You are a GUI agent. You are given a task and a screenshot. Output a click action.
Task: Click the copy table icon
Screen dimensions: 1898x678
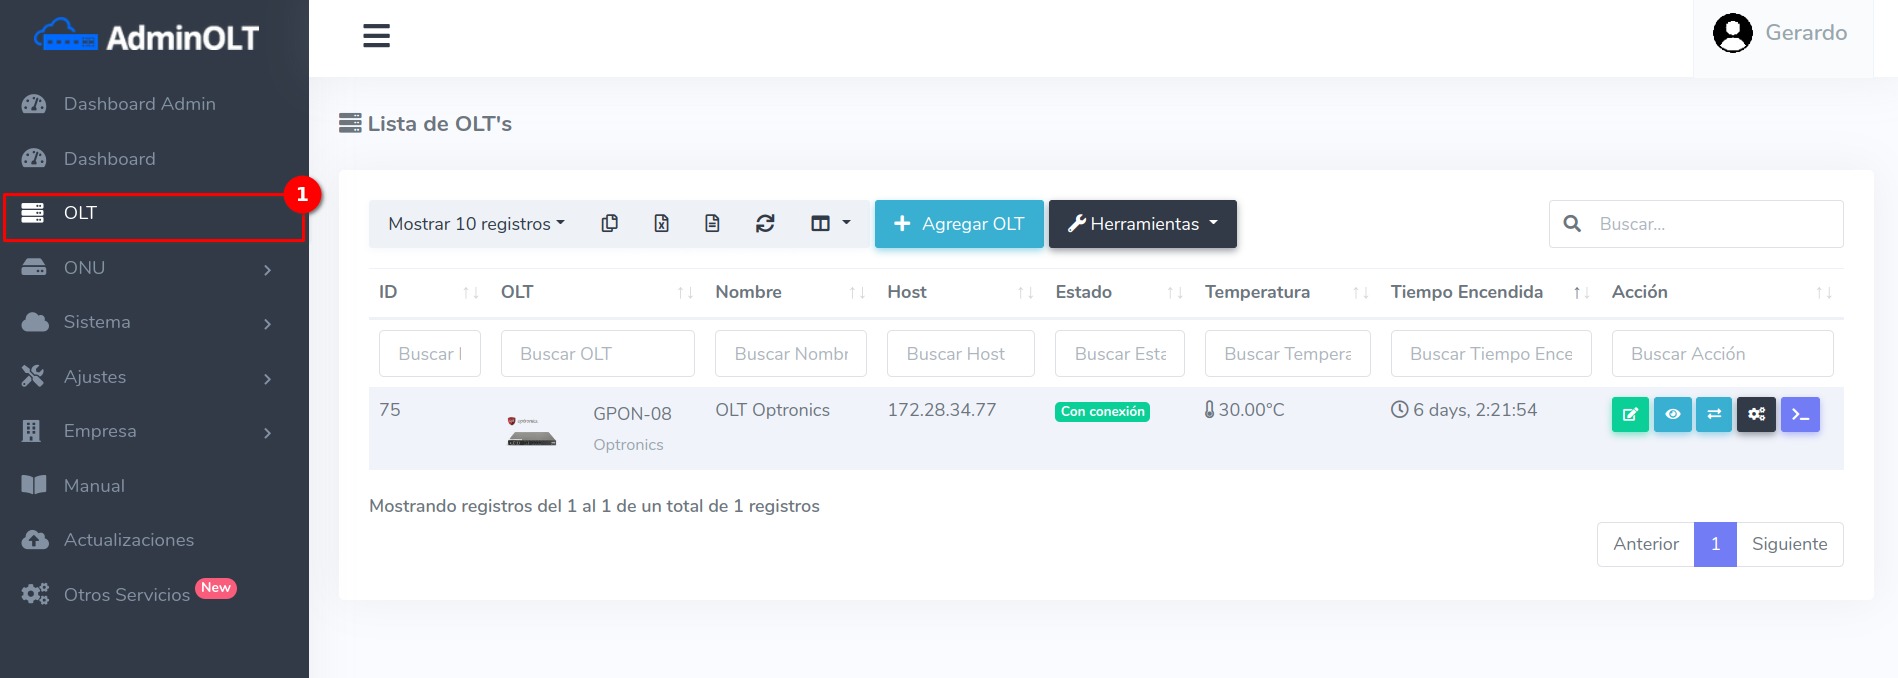[609, 224]
